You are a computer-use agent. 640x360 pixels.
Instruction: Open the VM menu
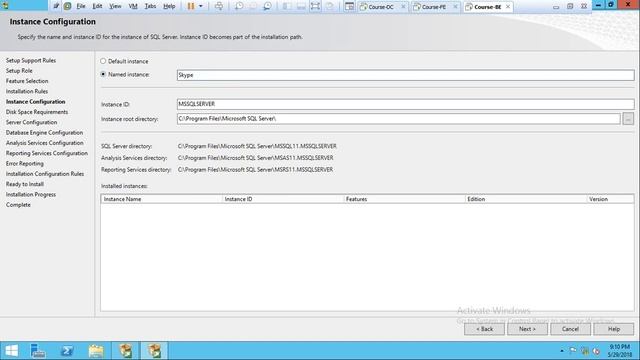pos(133,6)
